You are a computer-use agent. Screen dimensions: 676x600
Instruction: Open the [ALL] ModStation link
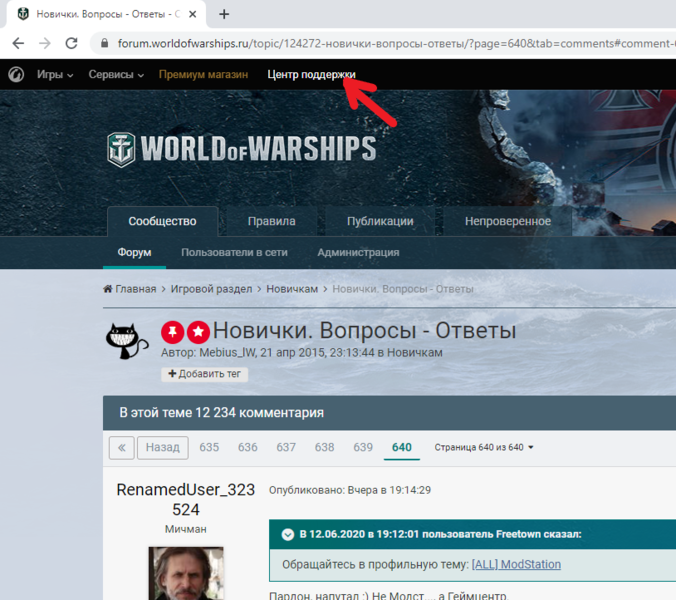(x=516, y=564)
